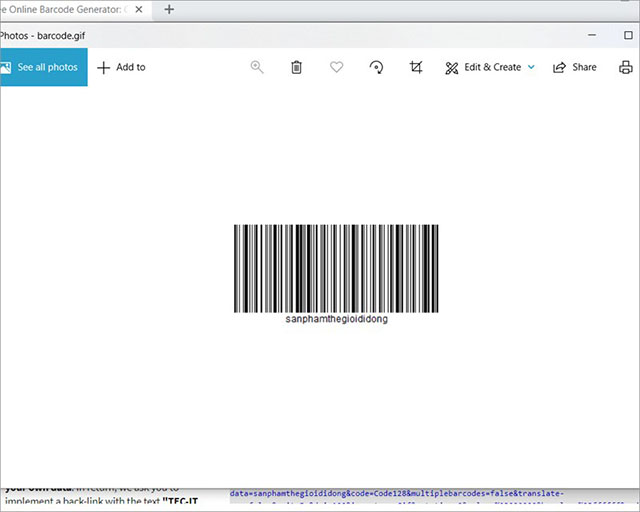640x512 pixels.
Task: Open See all photos view
Action: click(x=44, y=67)
